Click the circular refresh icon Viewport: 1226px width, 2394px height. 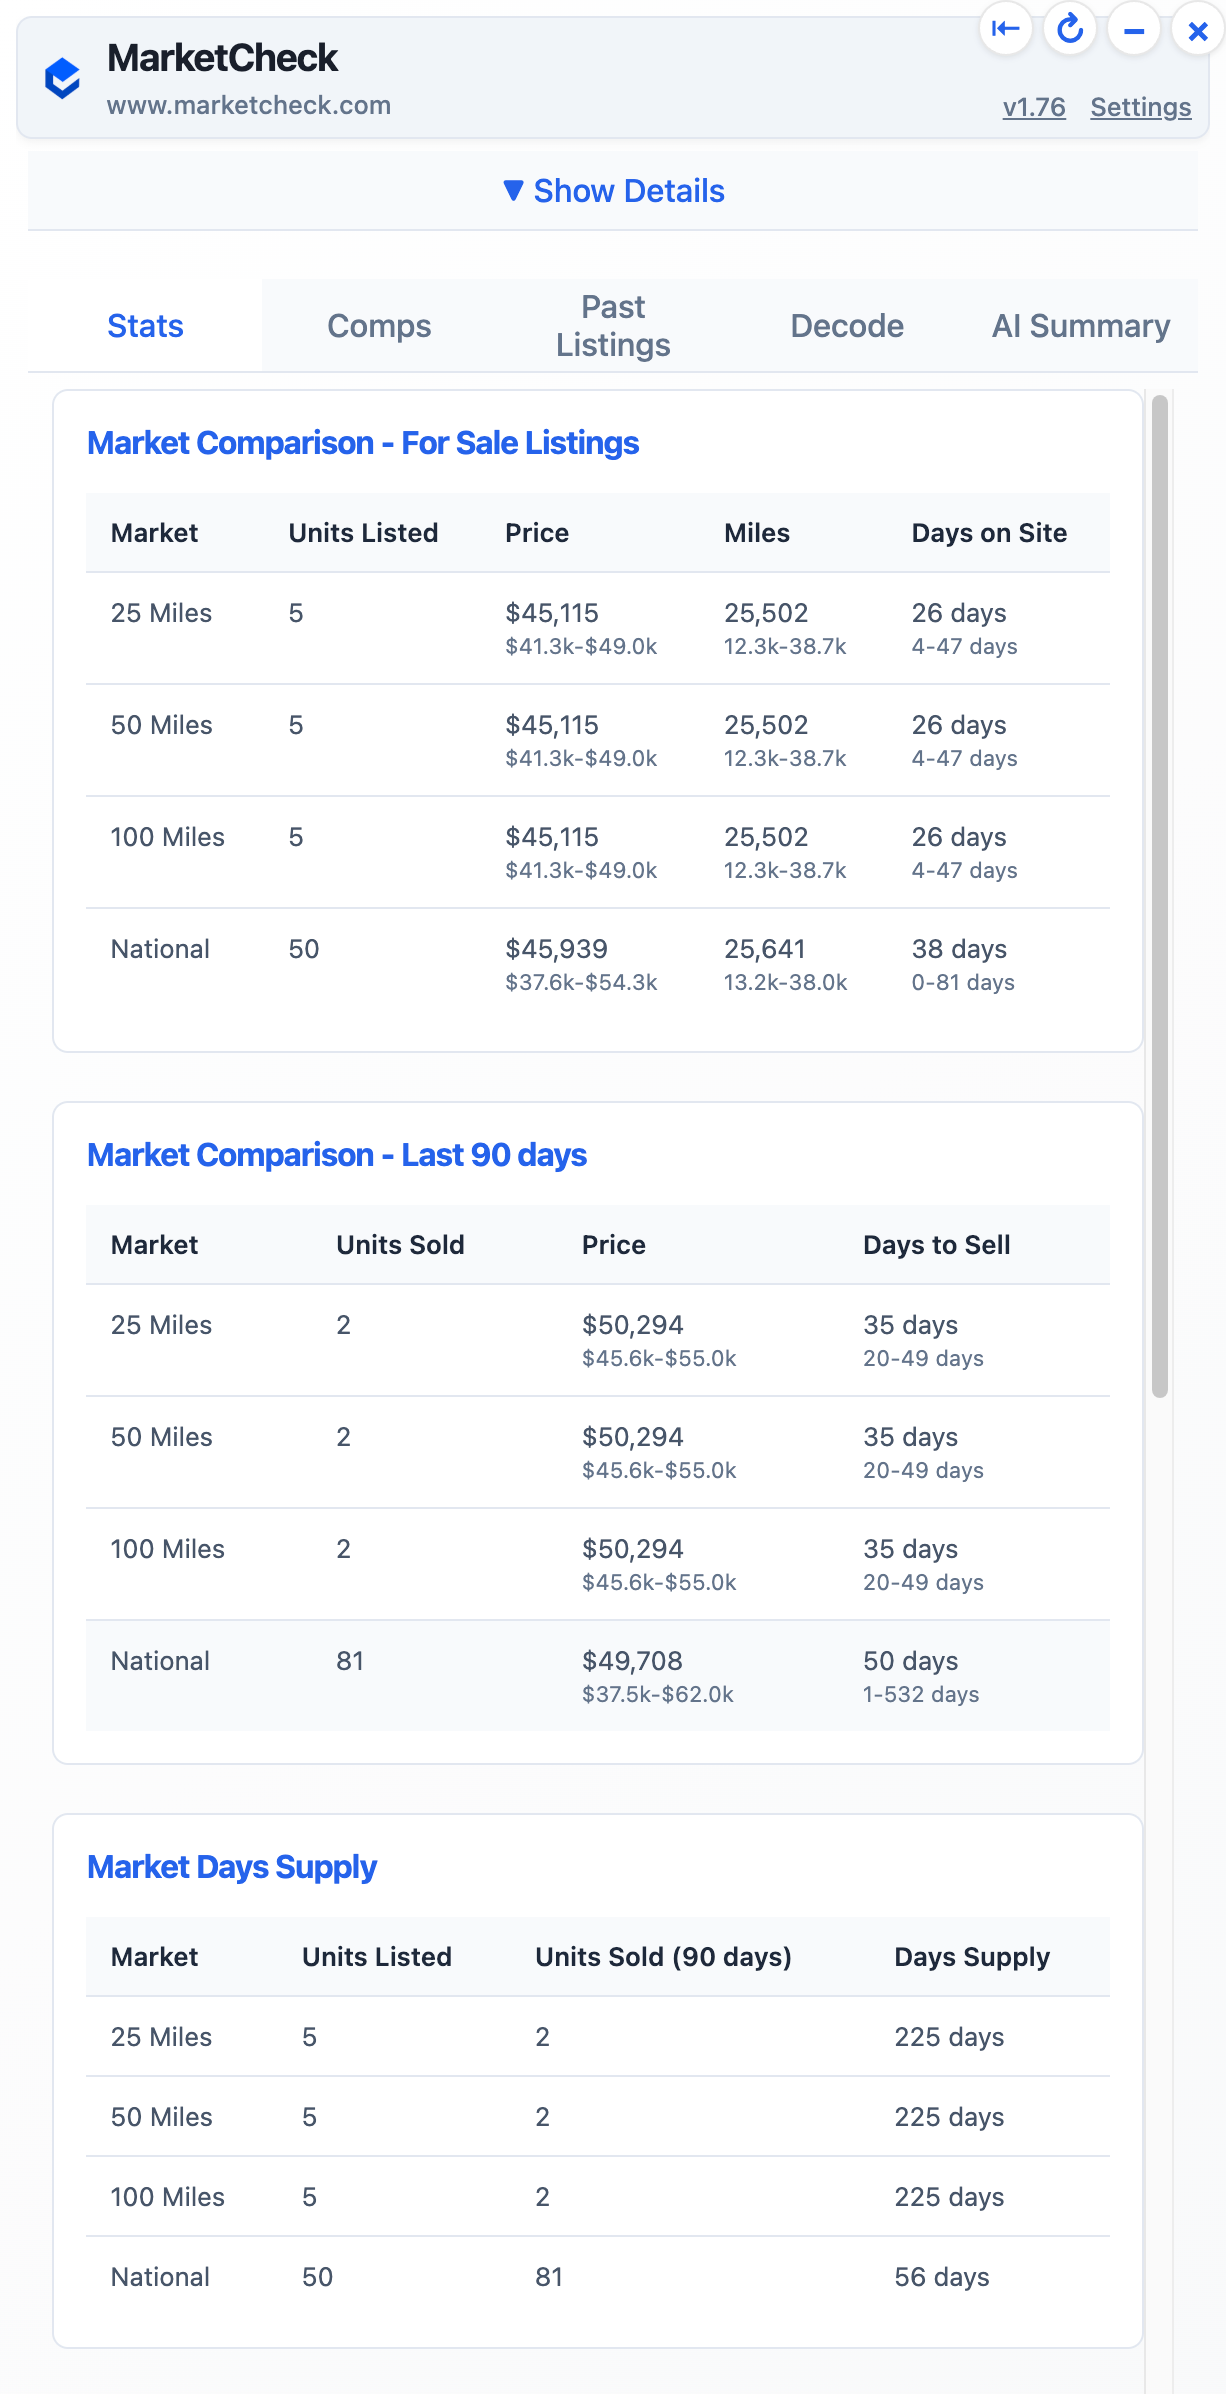(1070, 30)
